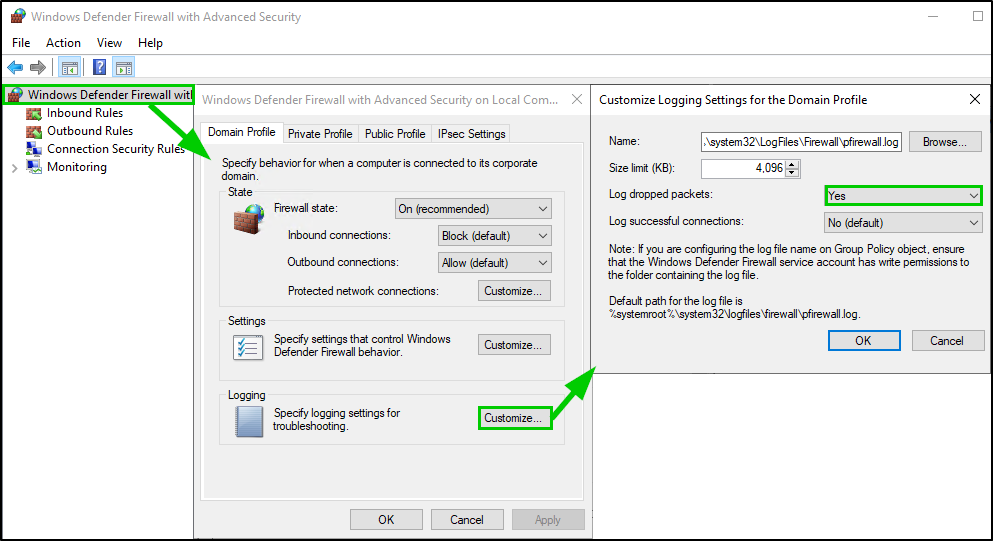Switch to the Domain Profile tab
The image size is (993, 541).
point(241,132)
